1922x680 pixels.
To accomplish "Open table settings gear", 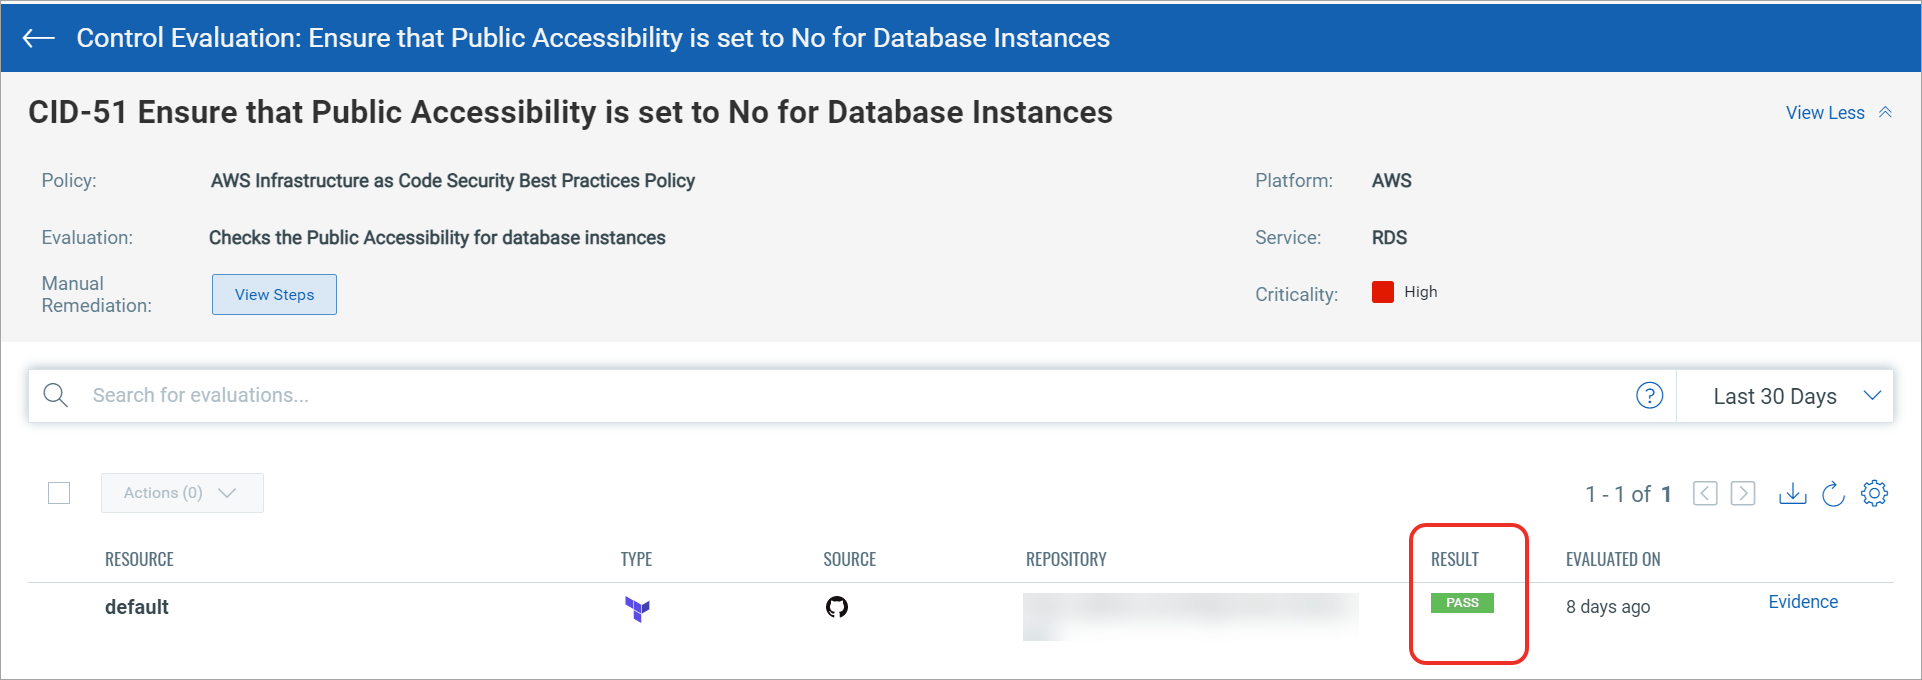I will pos(1874,493).
